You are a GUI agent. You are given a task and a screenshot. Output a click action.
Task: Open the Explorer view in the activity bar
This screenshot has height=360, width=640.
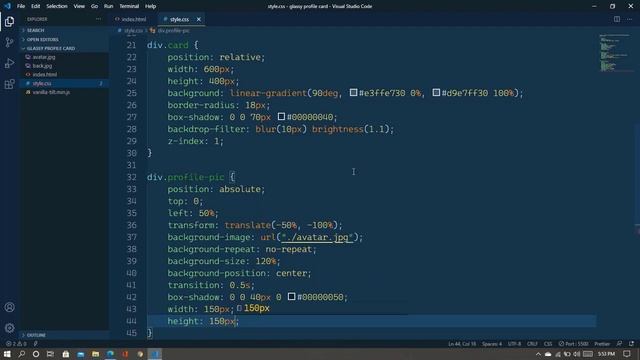9,22
